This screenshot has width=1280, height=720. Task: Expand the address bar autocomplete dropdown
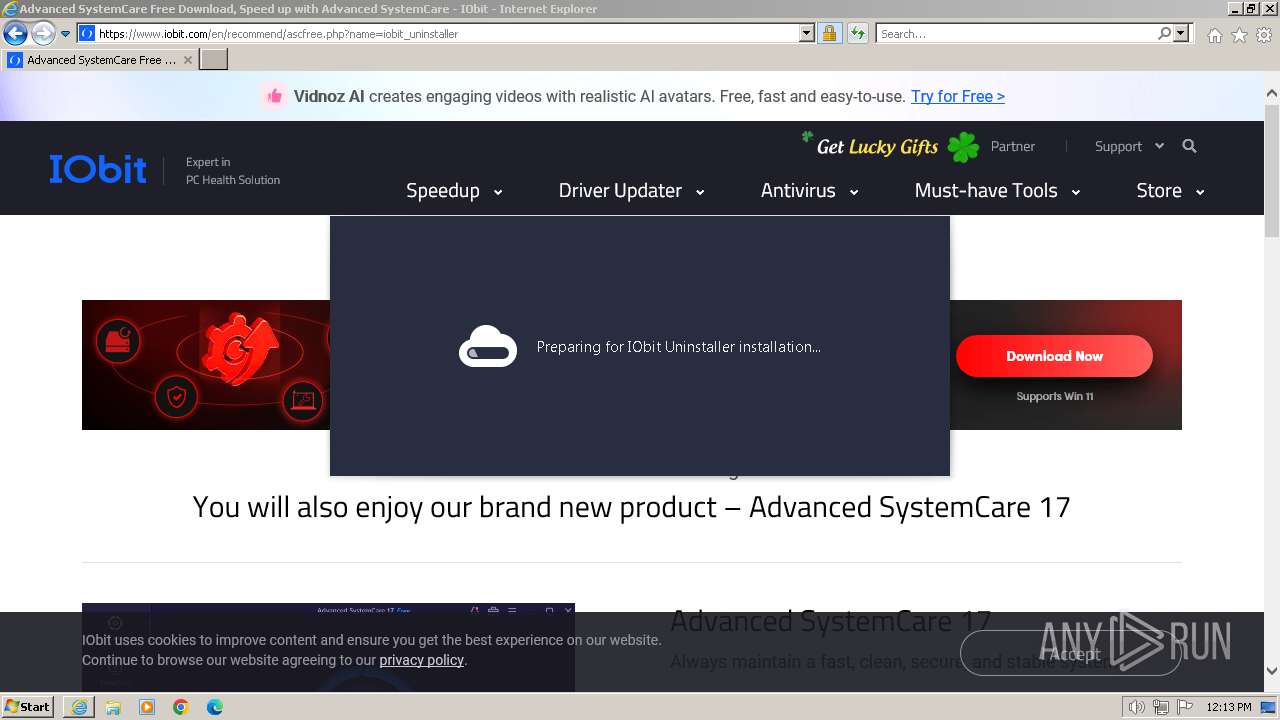pos(807,34)
